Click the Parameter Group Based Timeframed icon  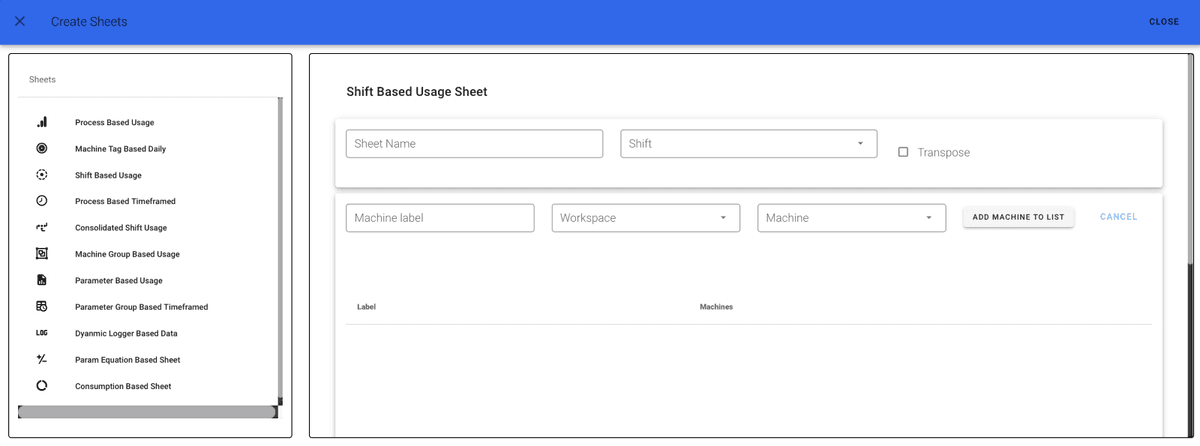coord(42,306)
